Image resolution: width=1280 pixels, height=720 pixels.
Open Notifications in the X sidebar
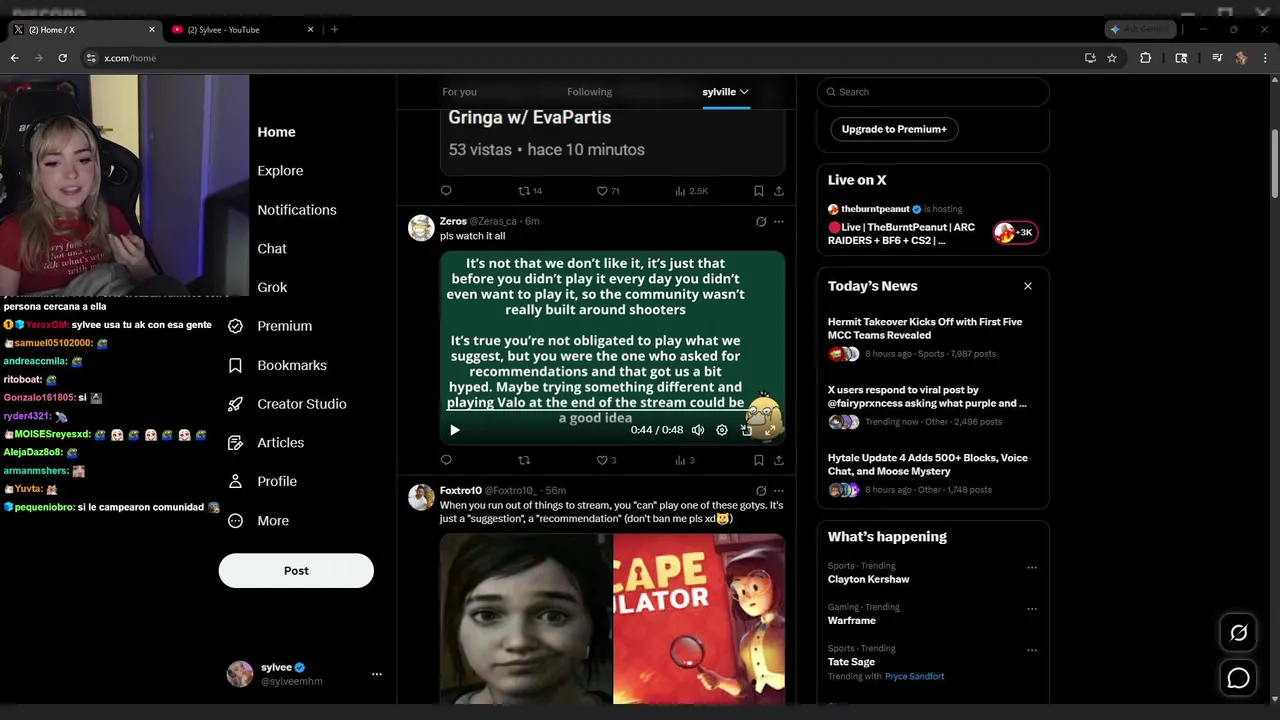297,210
